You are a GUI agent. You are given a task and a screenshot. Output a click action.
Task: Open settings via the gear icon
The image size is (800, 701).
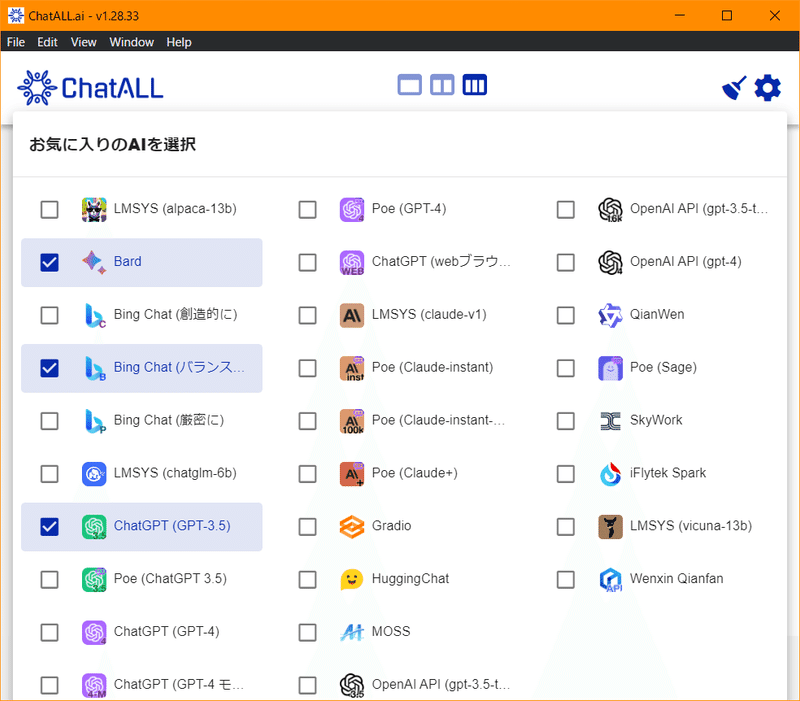tap(767, 87)
